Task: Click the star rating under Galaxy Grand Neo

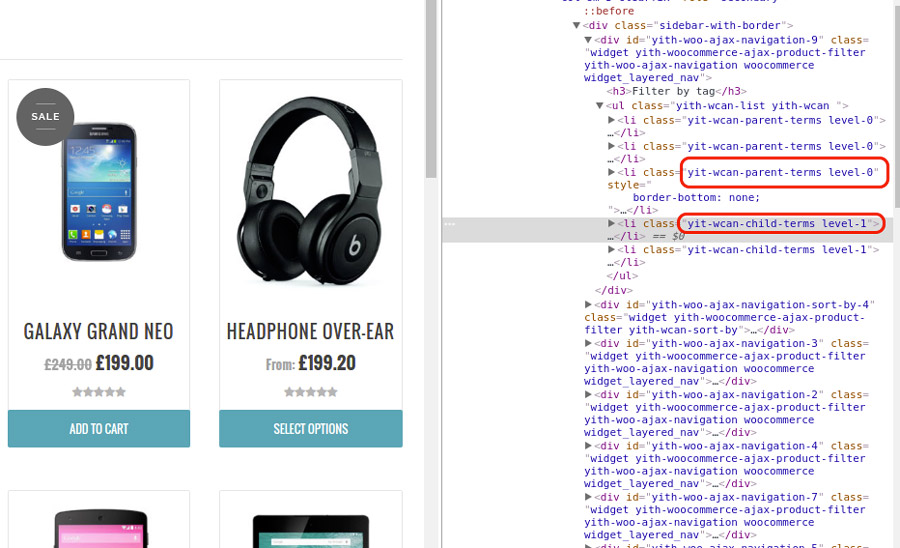Action: tap(99, 392)
